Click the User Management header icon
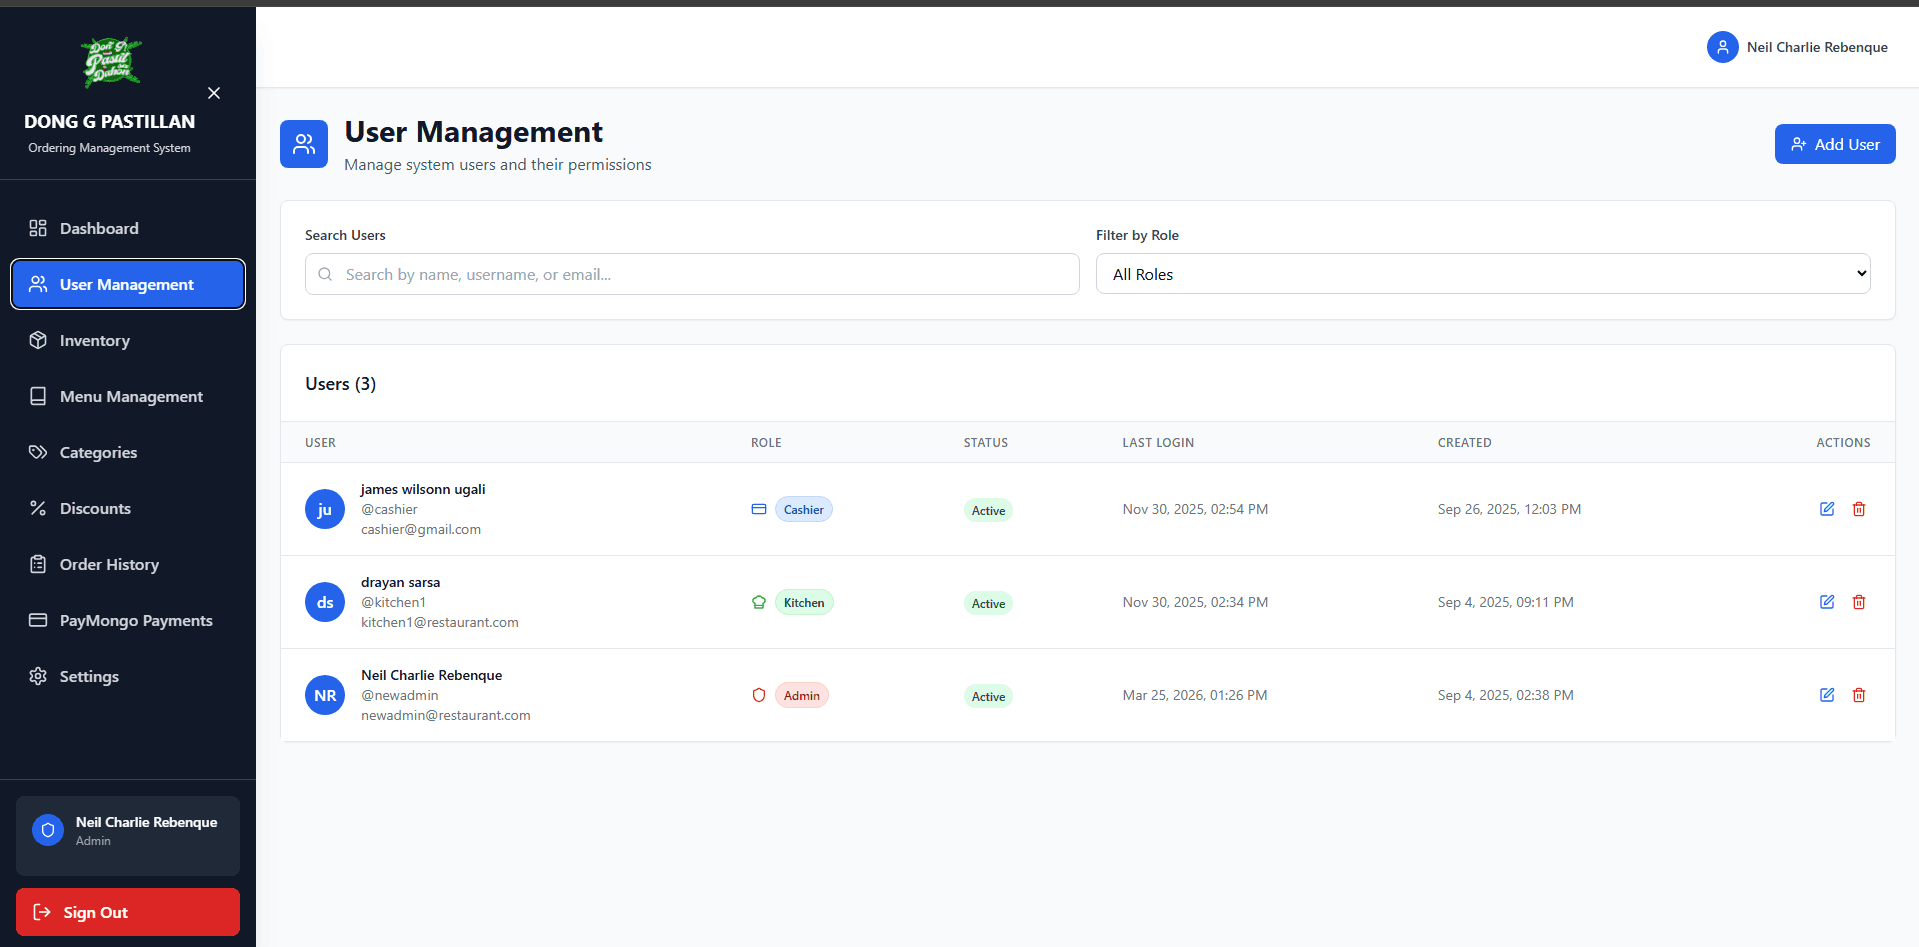This screenshot has height=947, width=1919. 304,143
